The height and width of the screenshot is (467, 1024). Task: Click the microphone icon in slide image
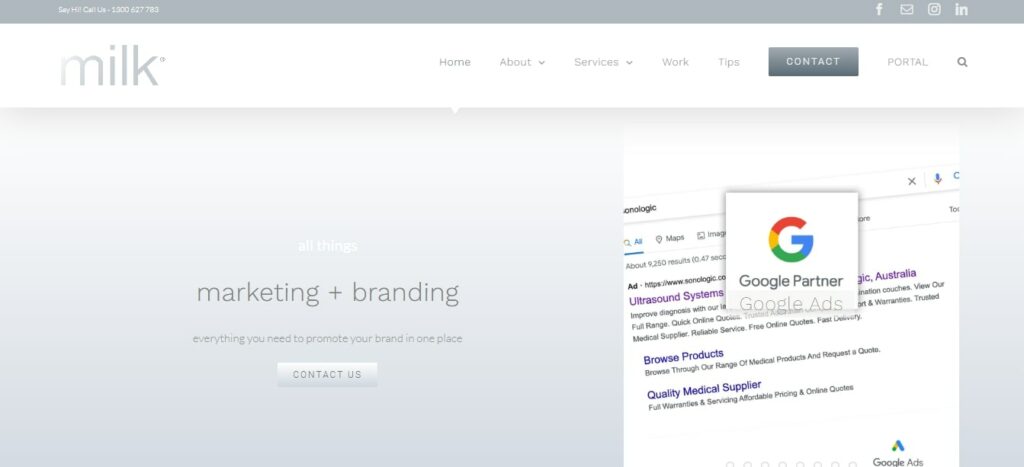[938, 179]
